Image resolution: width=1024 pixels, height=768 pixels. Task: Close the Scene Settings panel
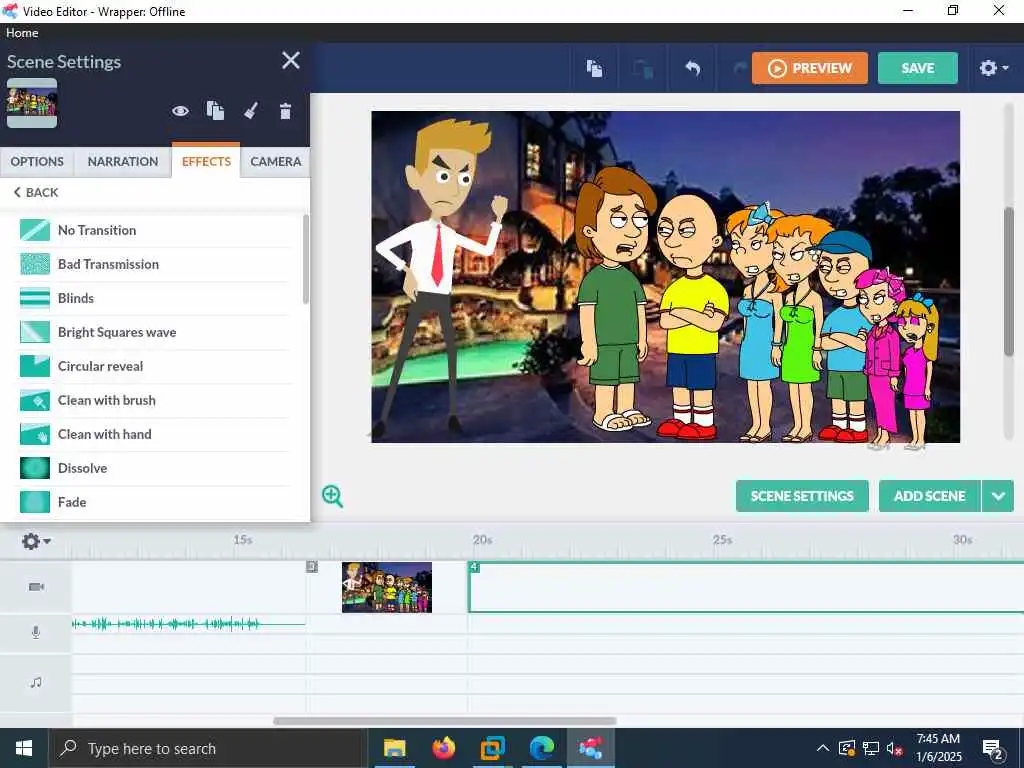coord(291,61)
